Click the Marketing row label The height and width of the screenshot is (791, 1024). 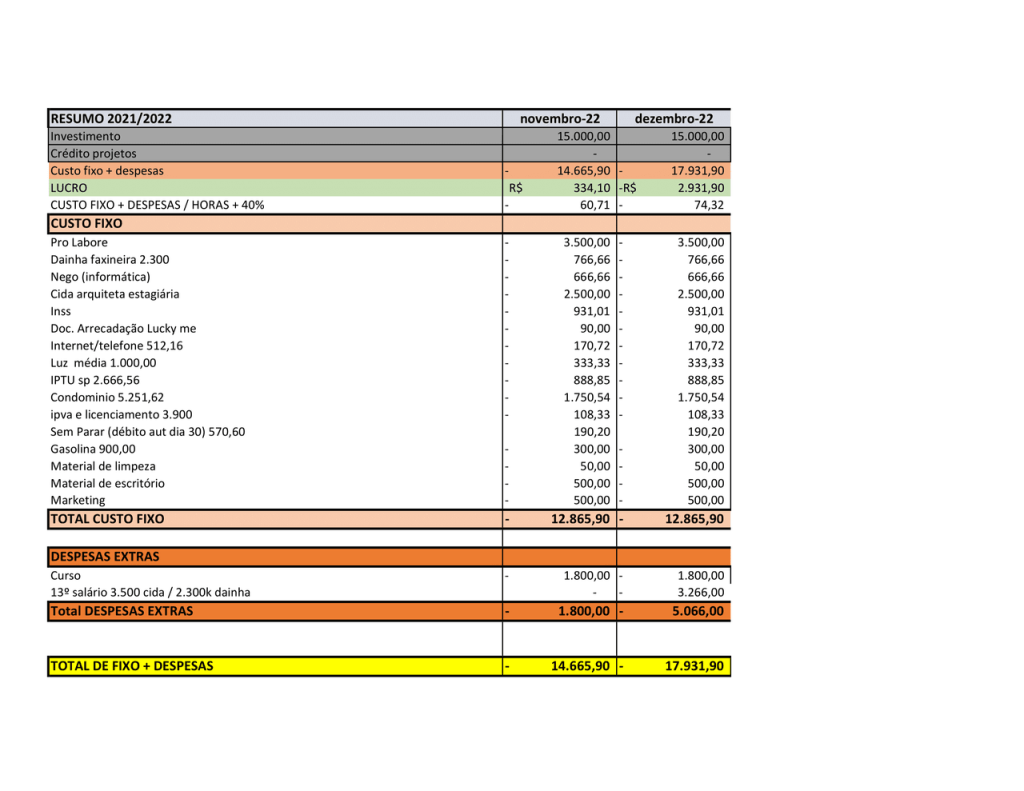tap(78, 500)
